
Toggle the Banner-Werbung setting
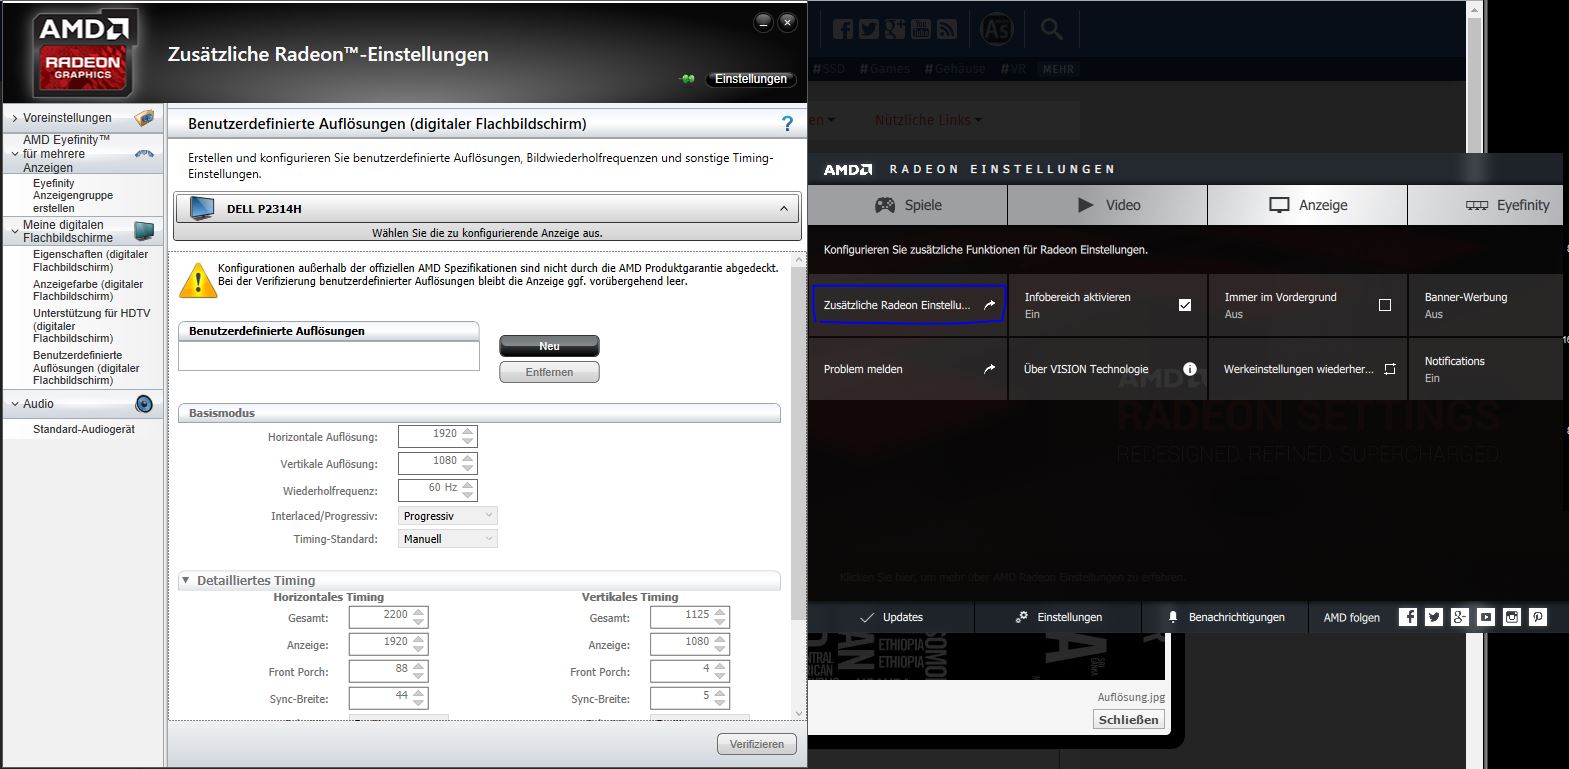[1485, 305]
